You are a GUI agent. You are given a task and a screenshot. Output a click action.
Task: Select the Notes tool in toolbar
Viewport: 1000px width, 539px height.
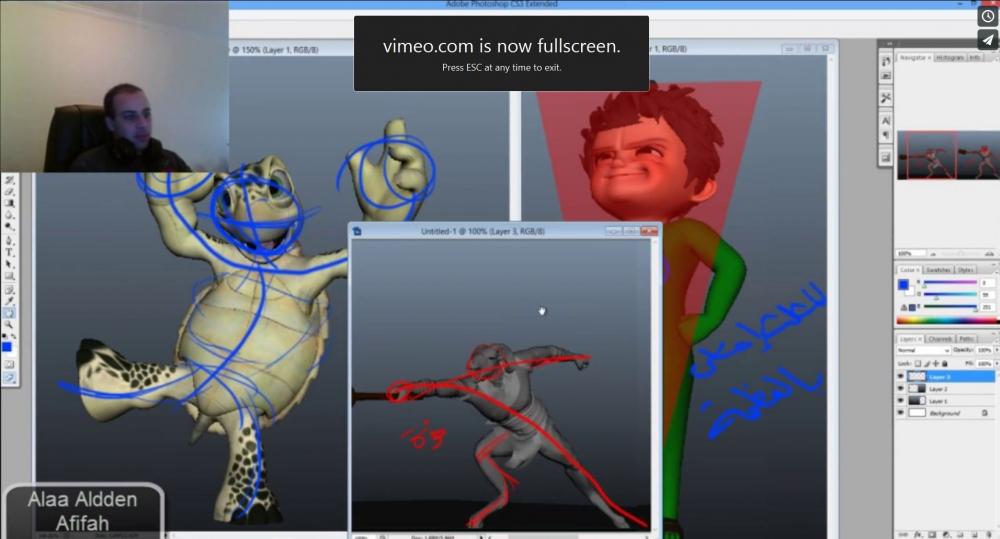9,290
